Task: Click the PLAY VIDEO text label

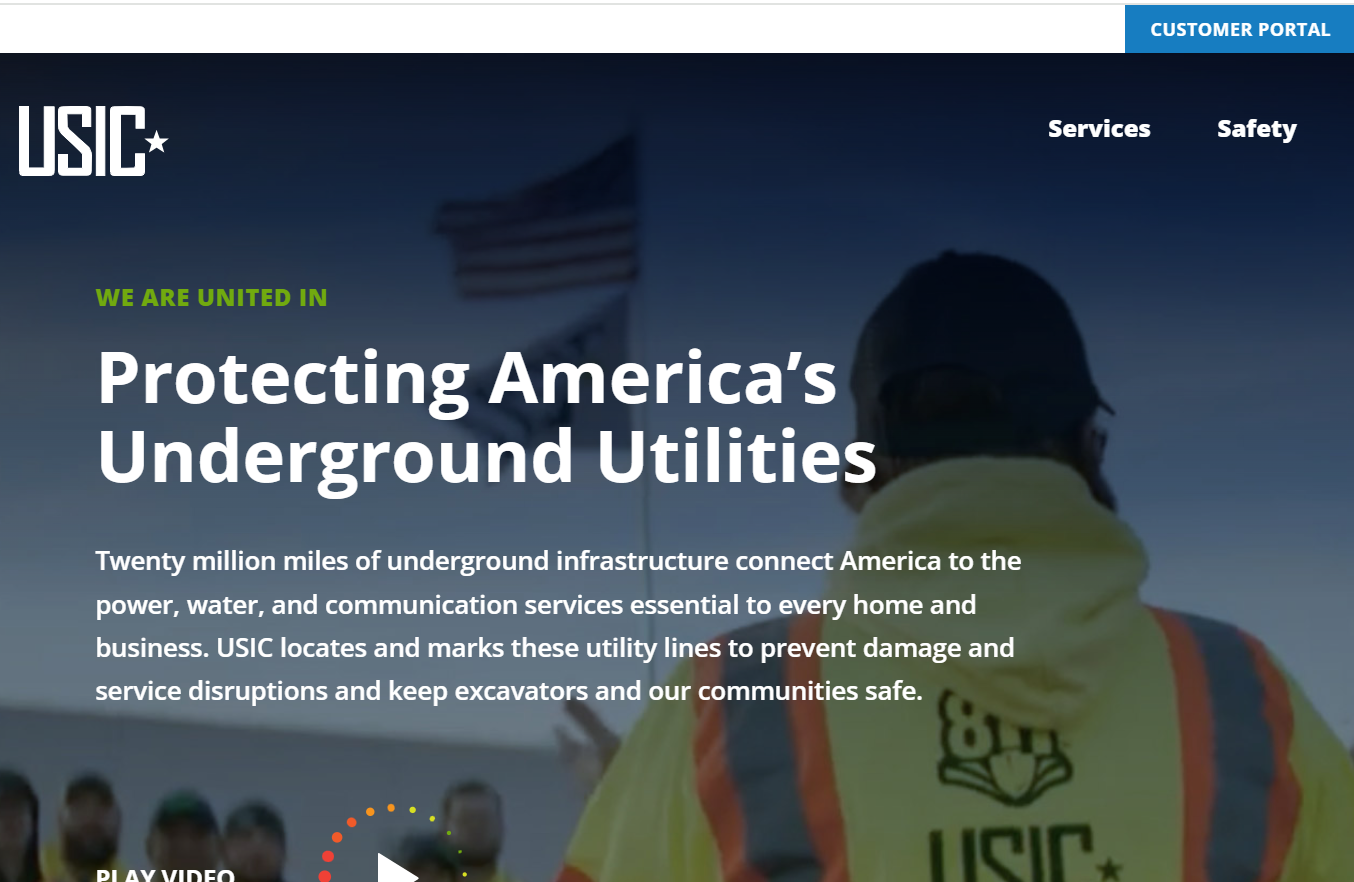Action: (x=165, y=875)
